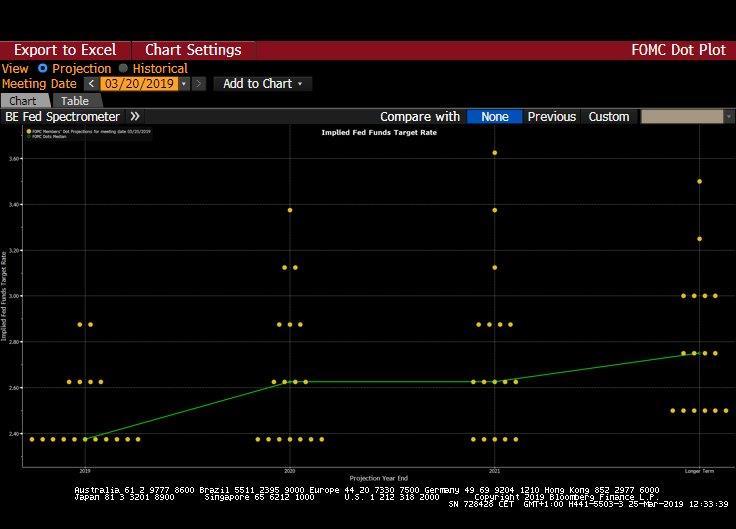Click the chart legend box
The image size is (736, 529).
tap(88, 134)
